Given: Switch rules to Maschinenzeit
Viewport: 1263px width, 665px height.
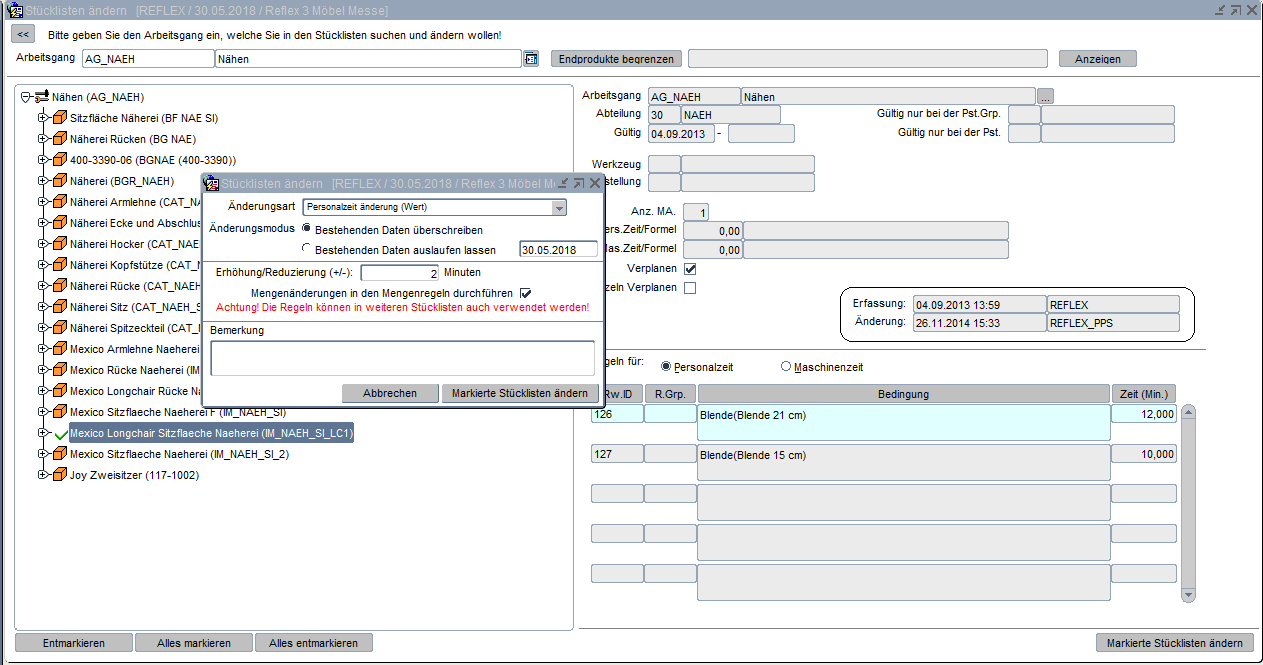Looking at the screenshot, I should (x=786, y=367).
